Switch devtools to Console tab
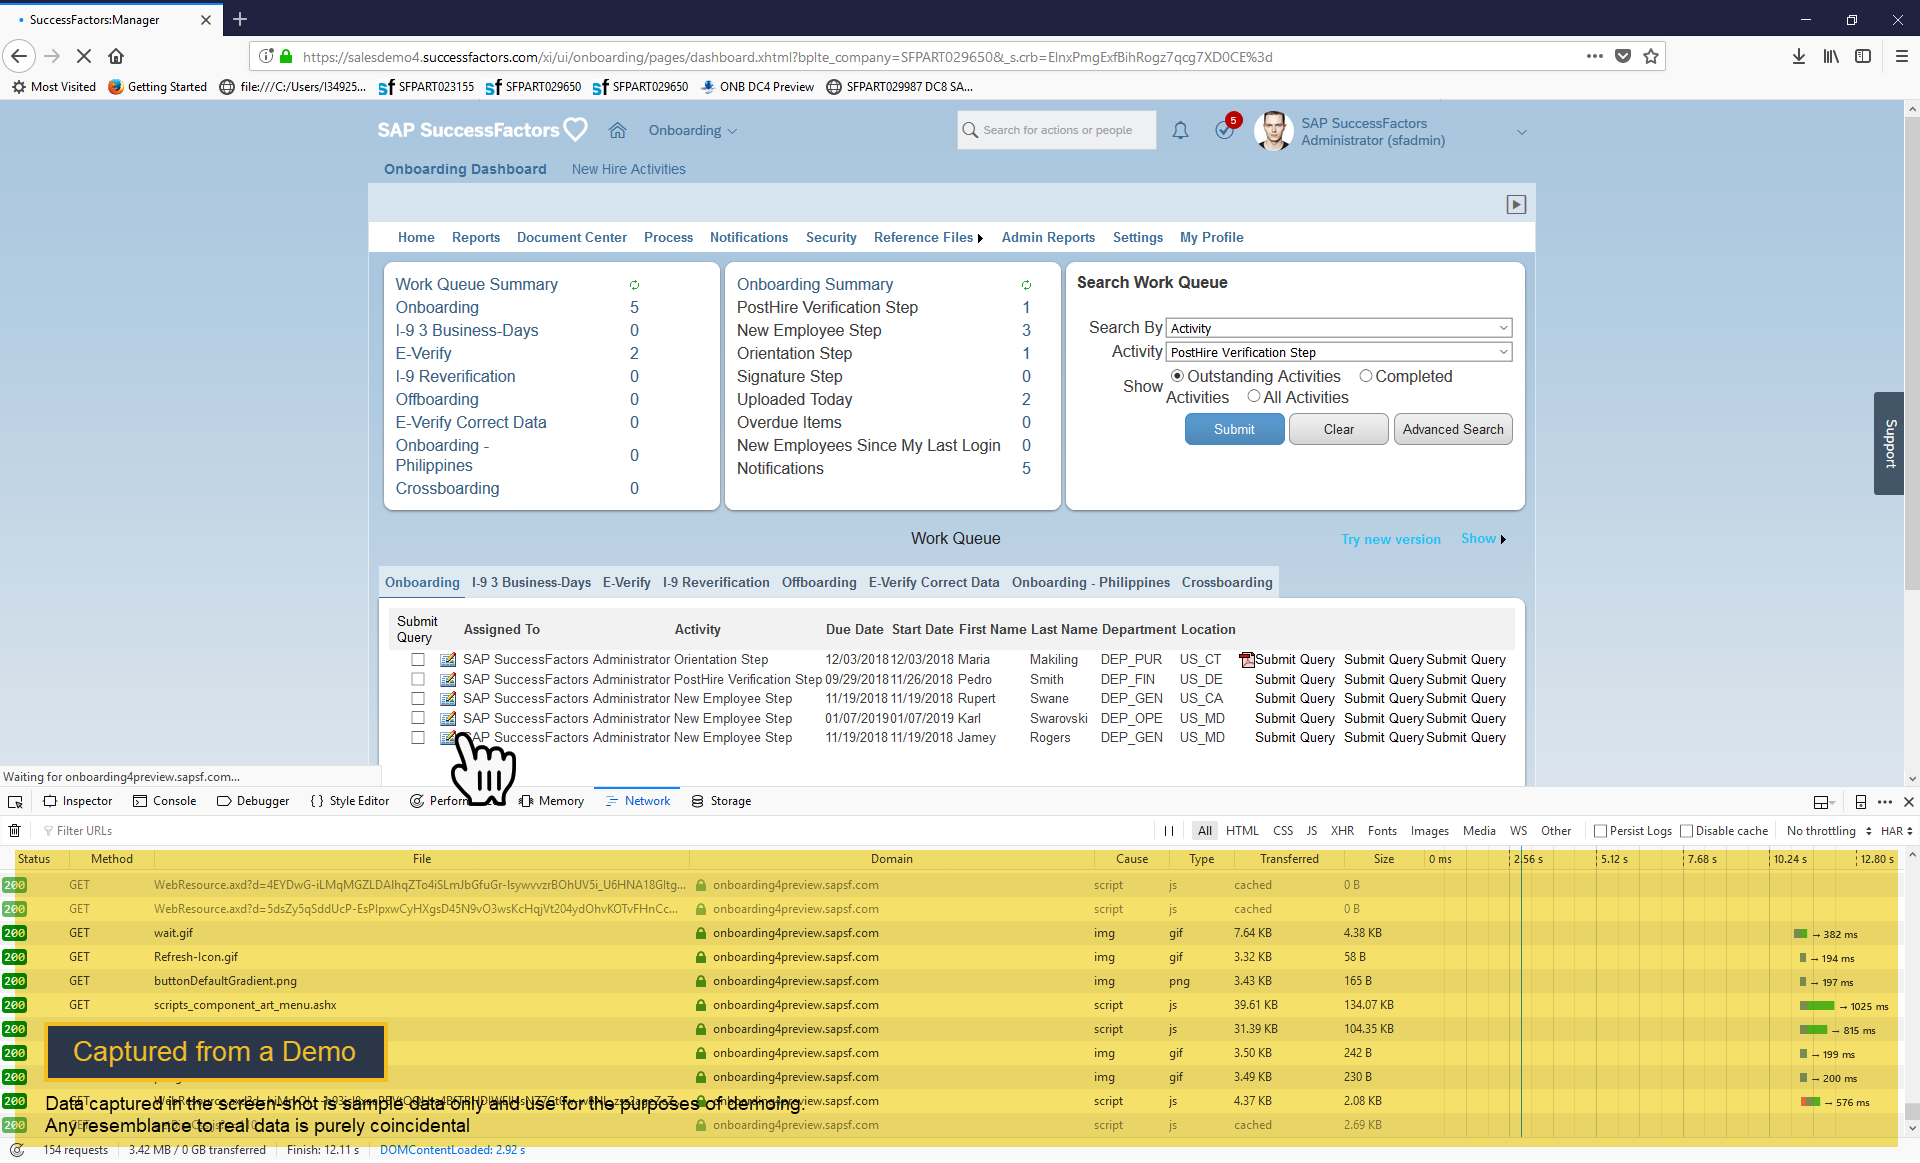This screenshot has width=1920, height=1163. pos(165,802)
